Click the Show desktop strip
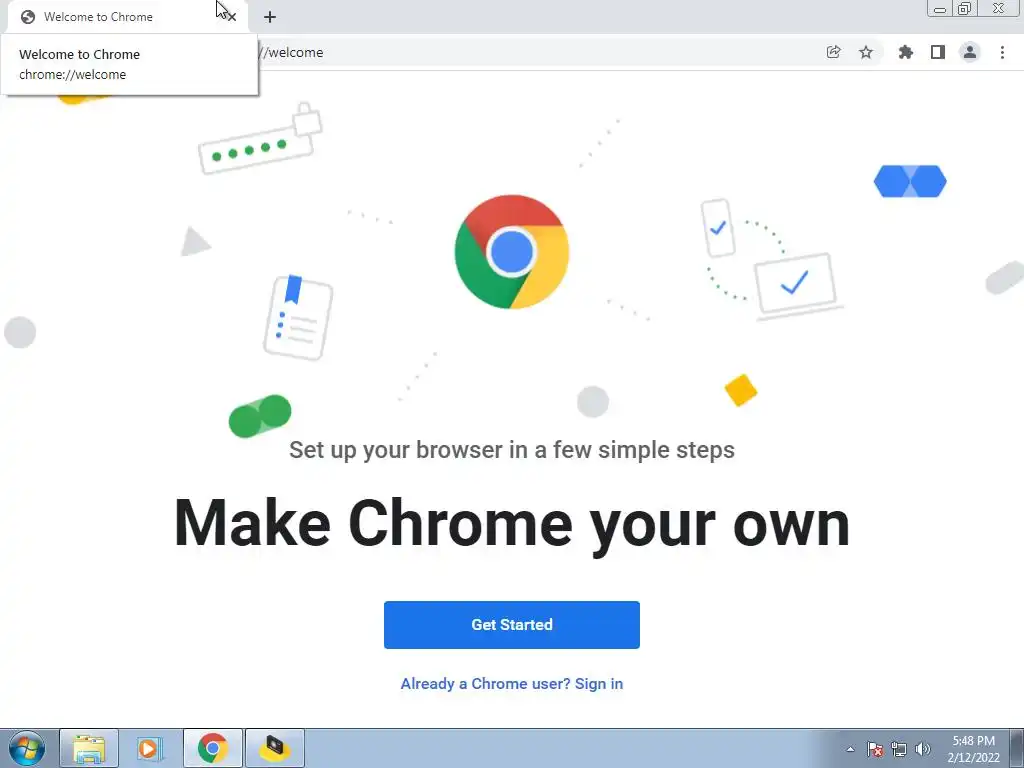Image resolution: width=1024 pixels, height=768 pixels. click(x=1016, y=748)
